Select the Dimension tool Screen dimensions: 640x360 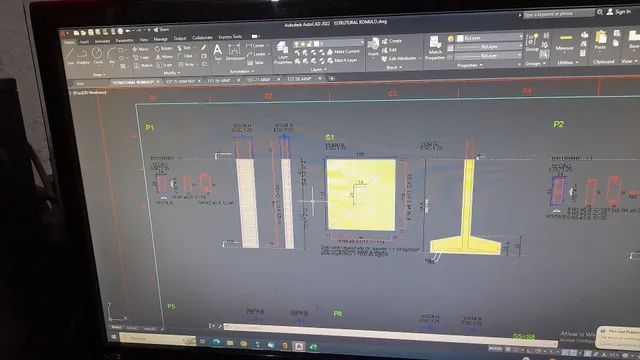[235, 52]
